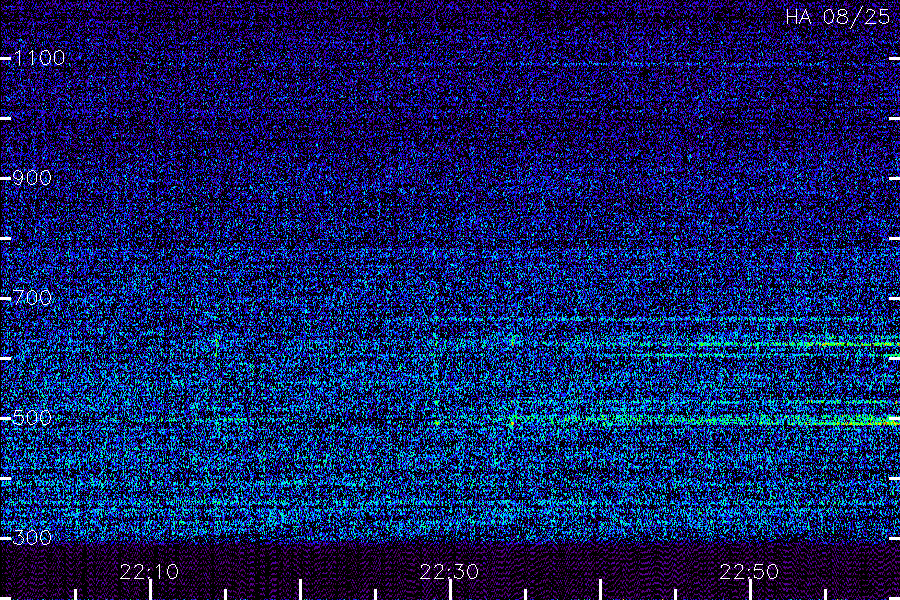This screenshot has width=900, height=600.
Task: Click the tick mark beneath 22:30
Action: tap(451, 590)
